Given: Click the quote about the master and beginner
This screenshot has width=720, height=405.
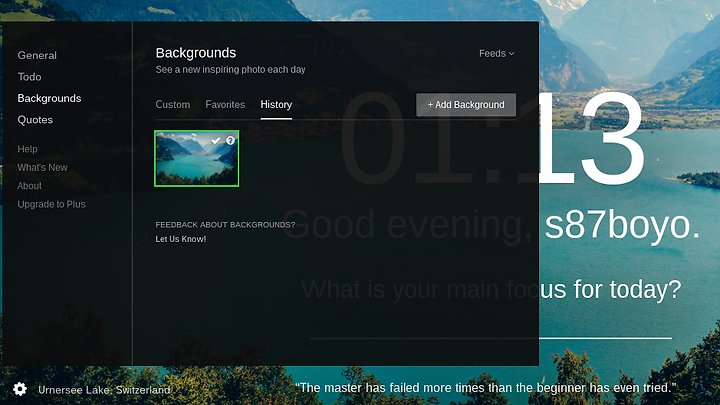Looking at the screenshot, I should [485, 388].
